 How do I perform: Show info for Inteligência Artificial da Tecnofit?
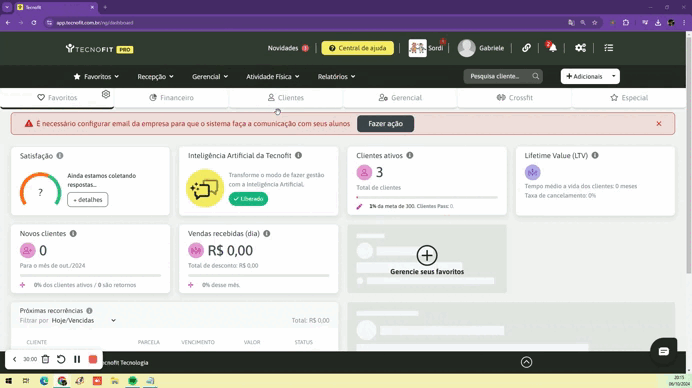pos(298,155)
